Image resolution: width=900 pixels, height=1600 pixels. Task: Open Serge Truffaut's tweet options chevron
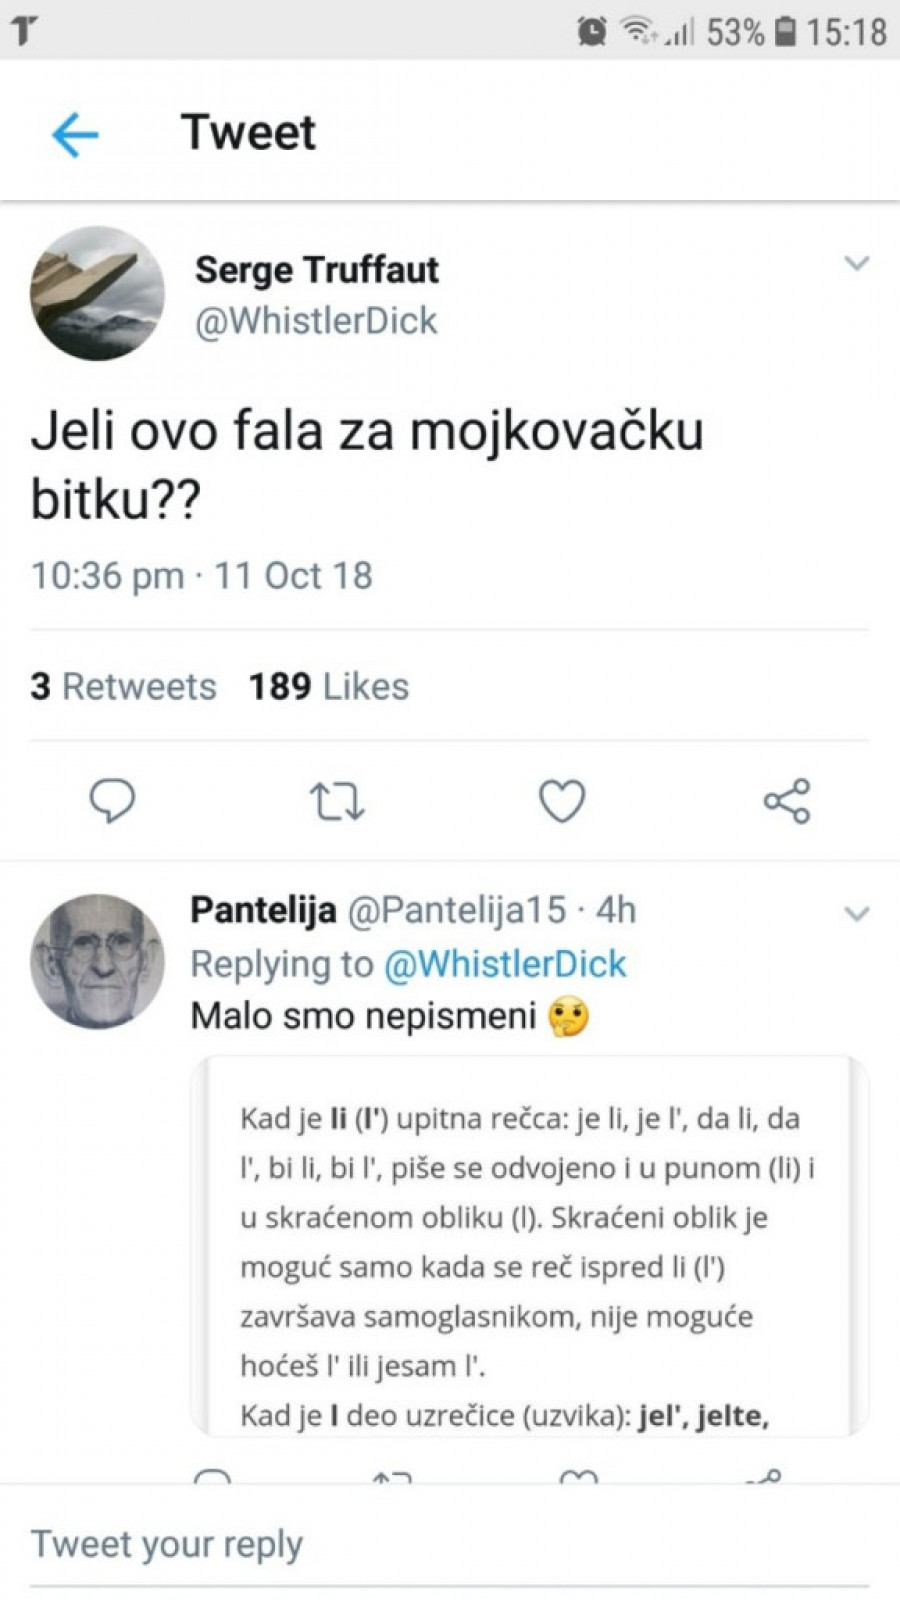[857, 265]
